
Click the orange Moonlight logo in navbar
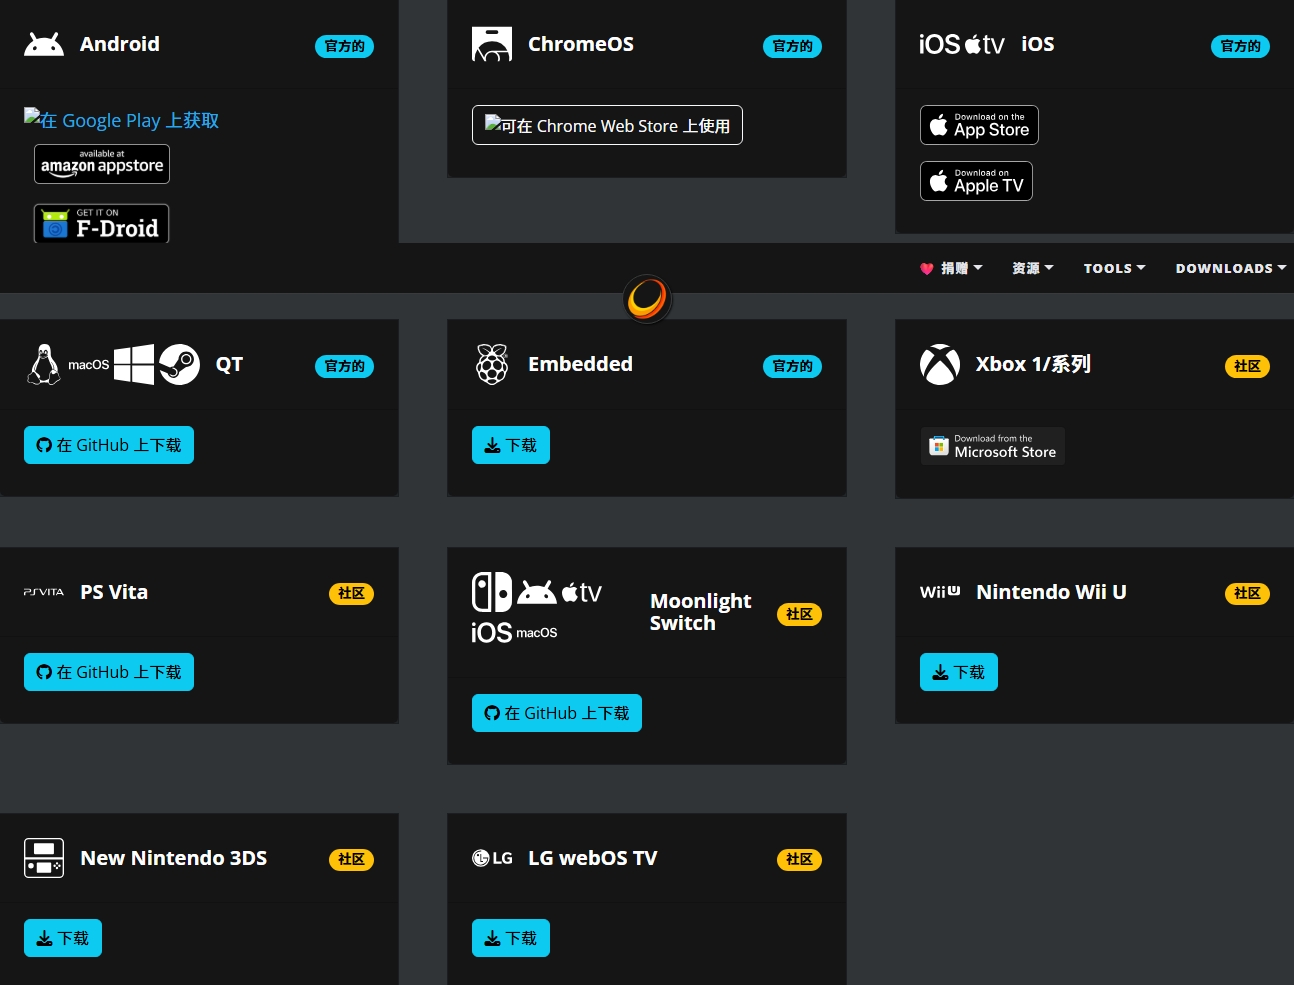coord(647,298)
